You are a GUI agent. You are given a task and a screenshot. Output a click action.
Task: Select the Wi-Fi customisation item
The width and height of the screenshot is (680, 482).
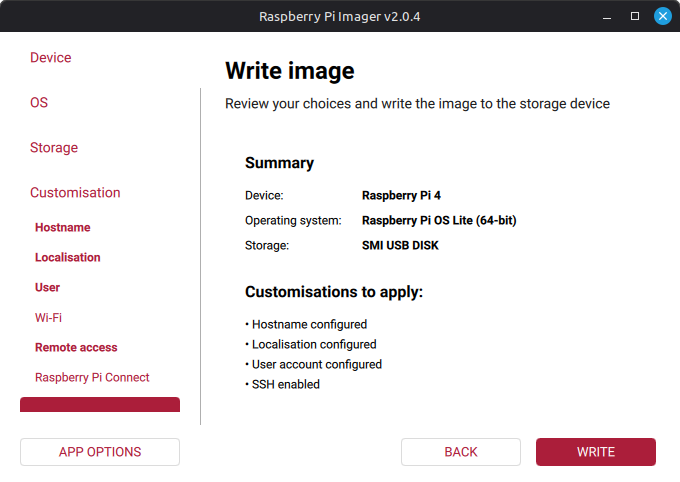48,318
